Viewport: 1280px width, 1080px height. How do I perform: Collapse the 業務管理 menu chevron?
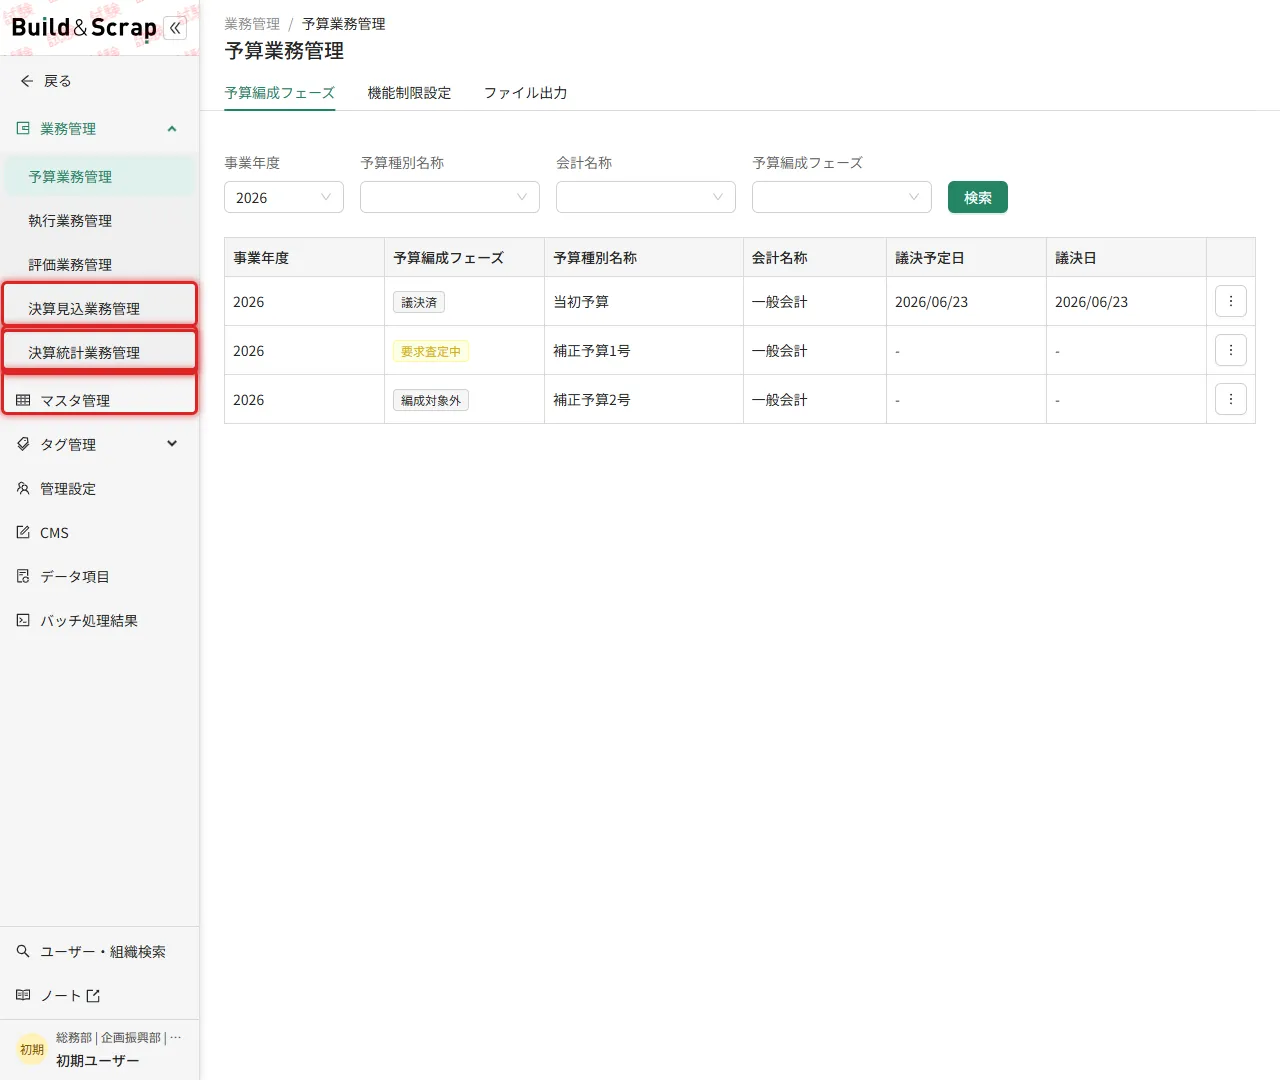[x=172, y=128]
